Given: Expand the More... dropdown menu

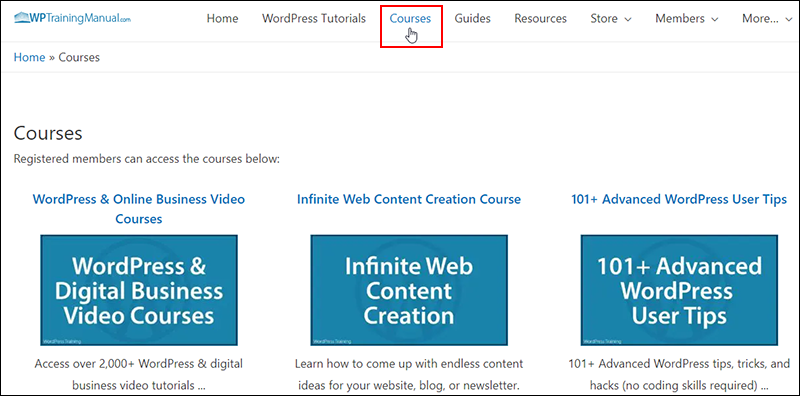Looking at the screenshot, I should click(x=767, y=19).
